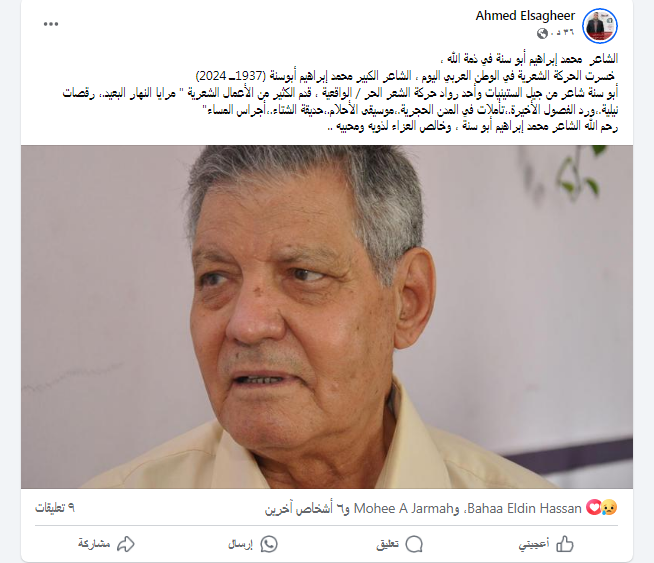
Task: Click the post timestamp next to the globe
Action: click(563, 33)
